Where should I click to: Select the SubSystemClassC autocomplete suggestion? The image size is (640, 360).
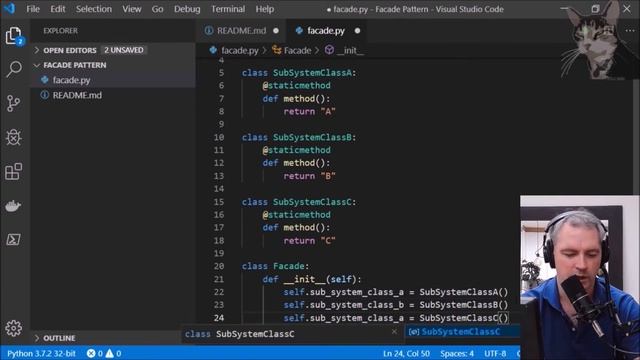point(462,332)
